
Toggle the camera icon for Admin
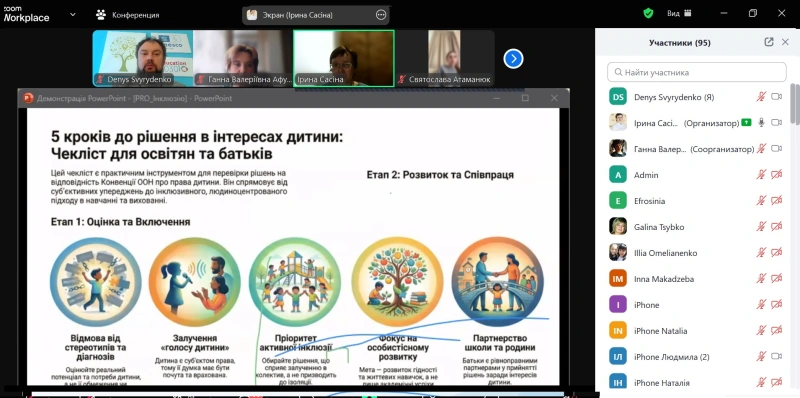tap(777, 175)
